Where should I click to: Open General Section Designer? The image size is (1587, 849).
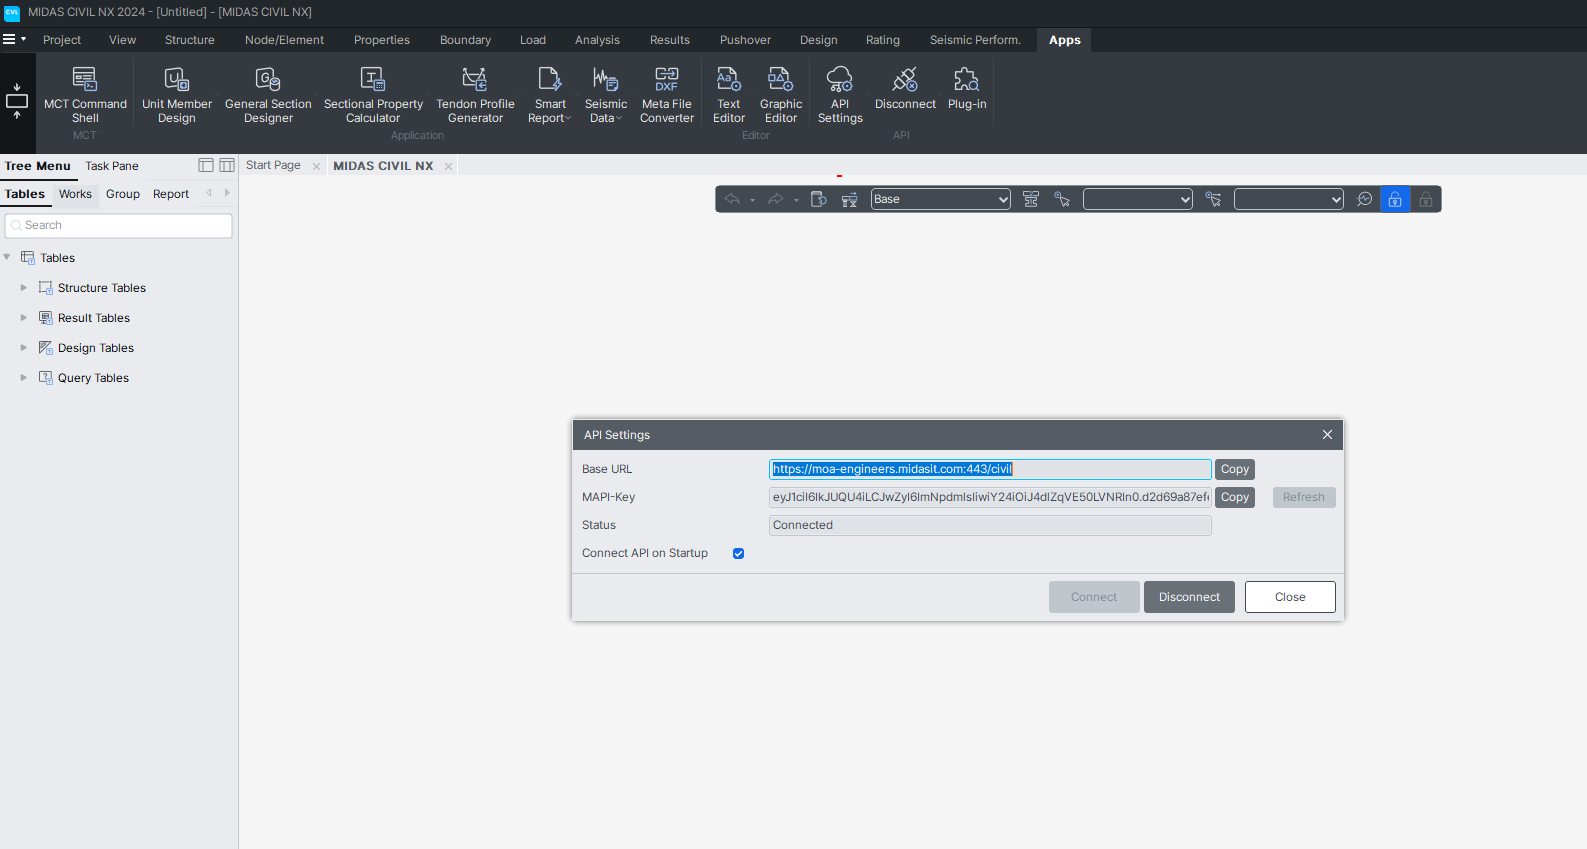[268, 95]
